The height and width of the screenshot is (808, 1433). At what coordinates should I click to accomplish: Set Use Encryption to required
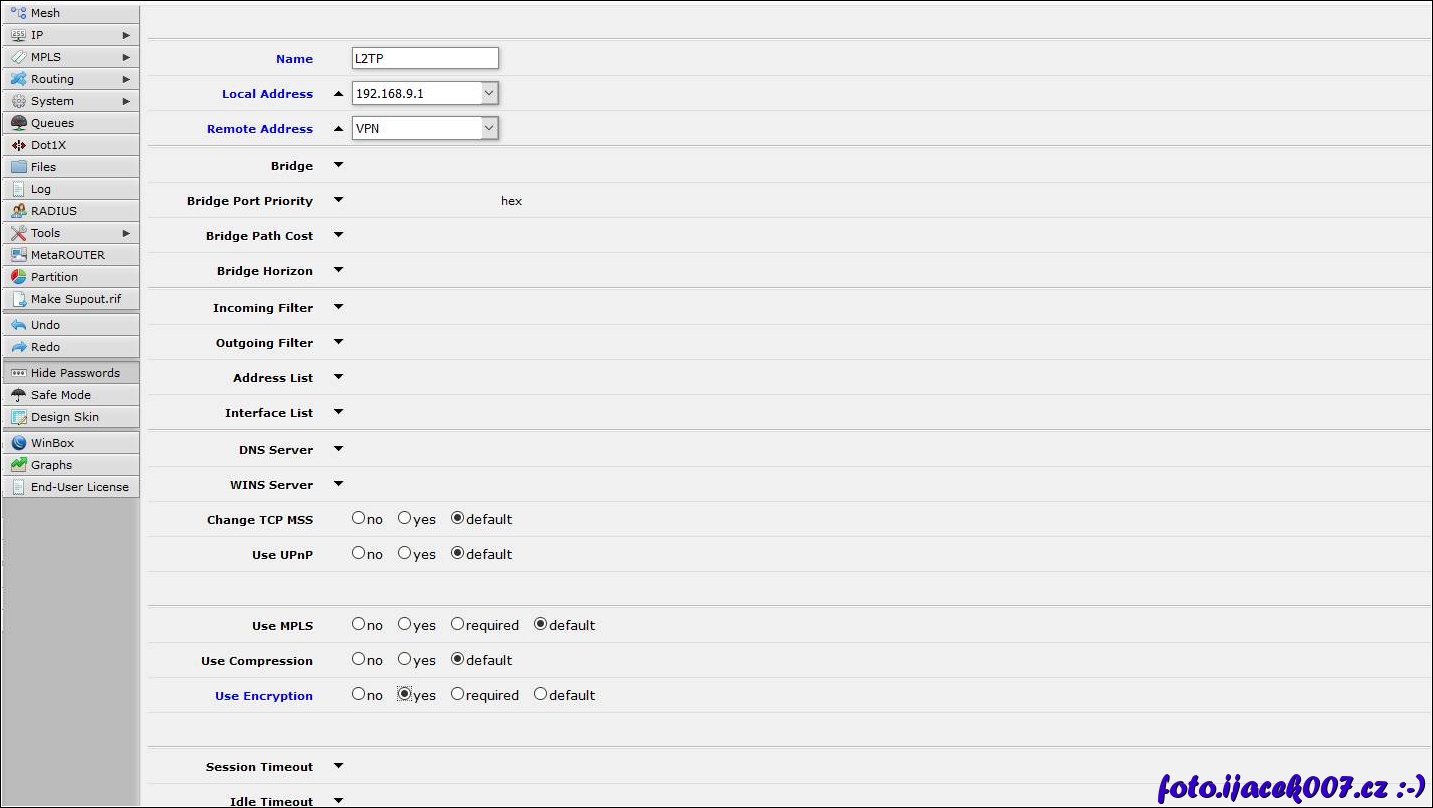point(457,694)
